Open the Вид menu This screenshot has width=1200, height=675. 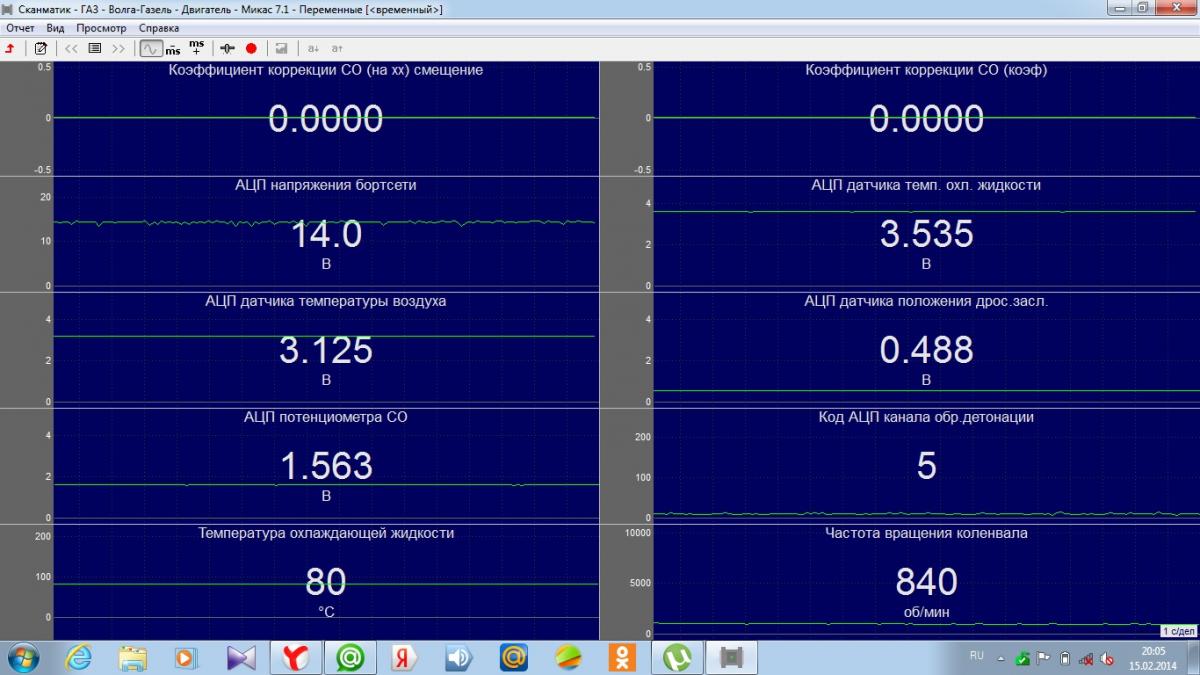point(55,28)
